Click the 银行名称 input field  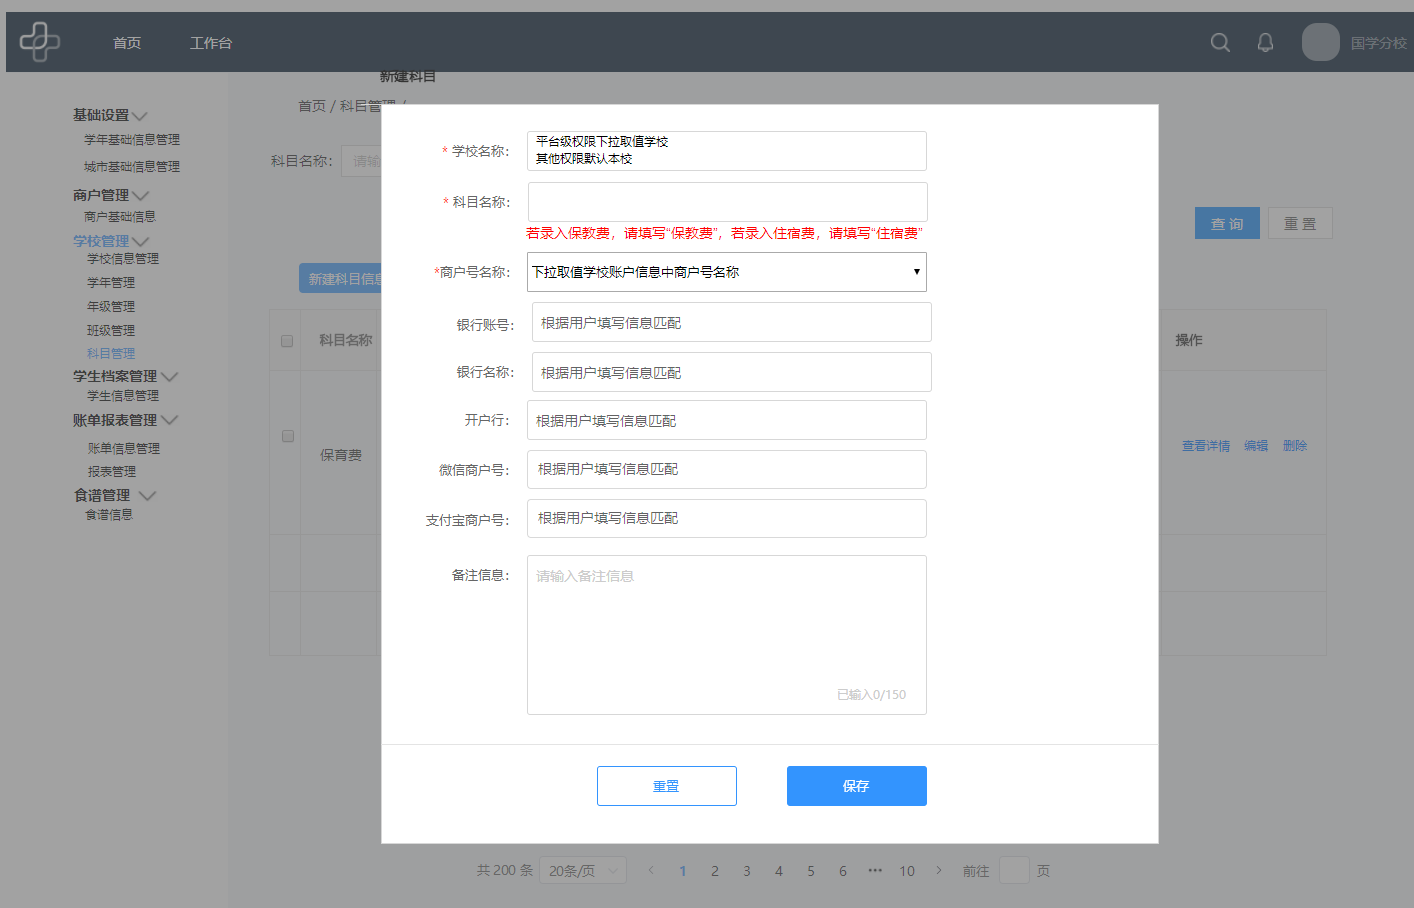point(732,372)
